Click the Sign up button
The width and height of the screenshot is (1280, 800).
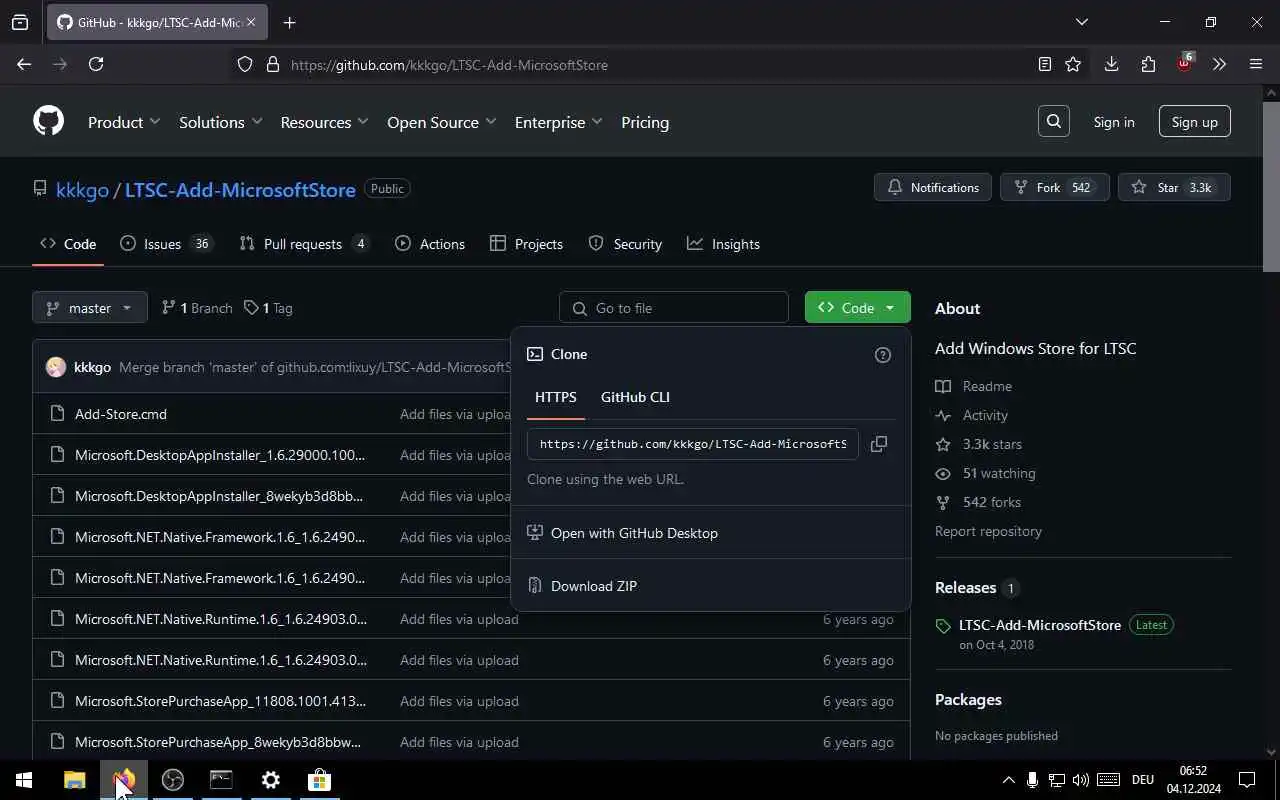[1194, 122]
